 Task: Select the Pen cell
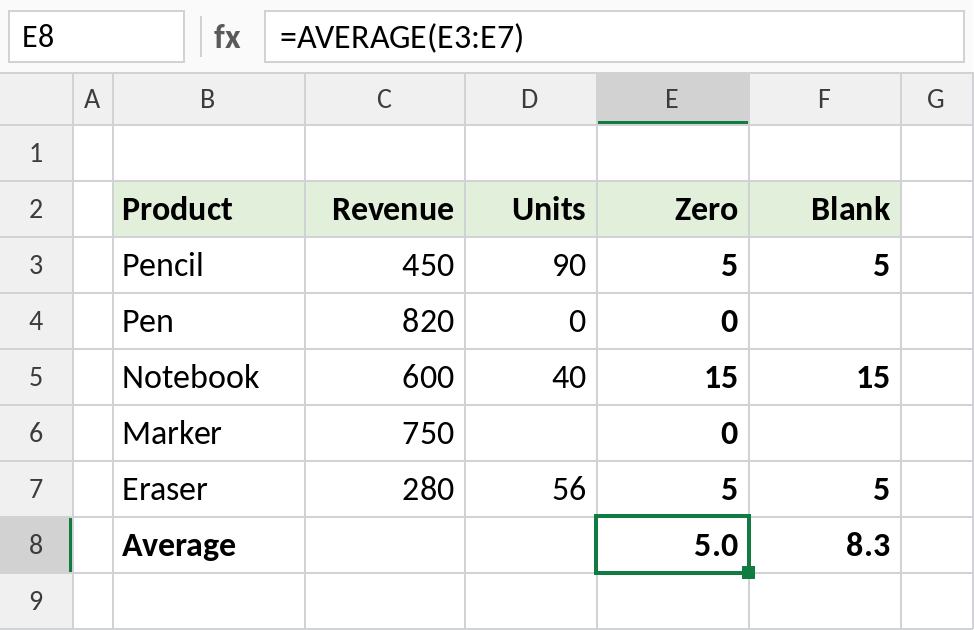click(209, 321)
